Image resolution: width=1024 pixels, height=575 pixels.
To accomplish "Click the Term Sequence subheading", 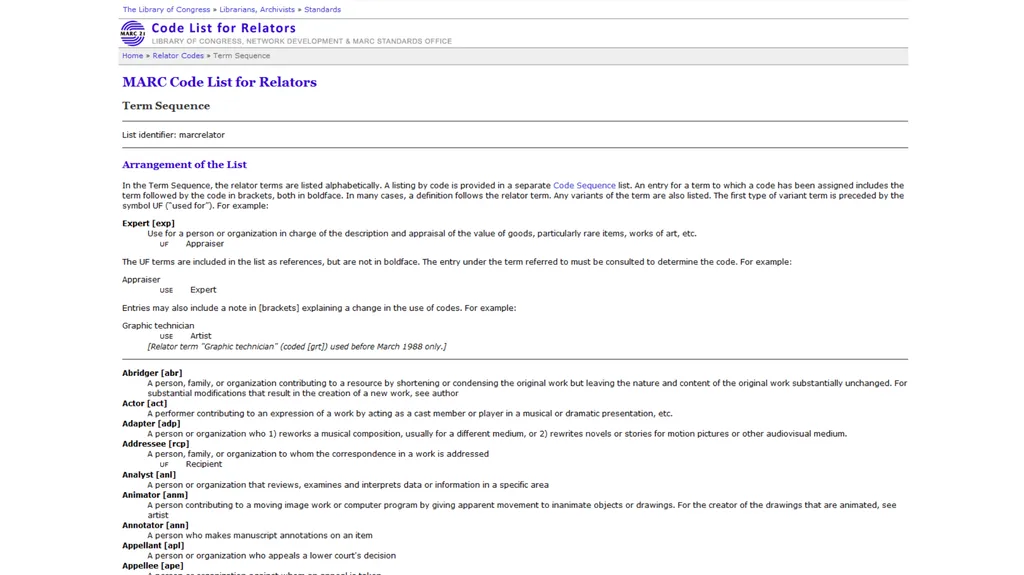I will (x=166, y=106).
